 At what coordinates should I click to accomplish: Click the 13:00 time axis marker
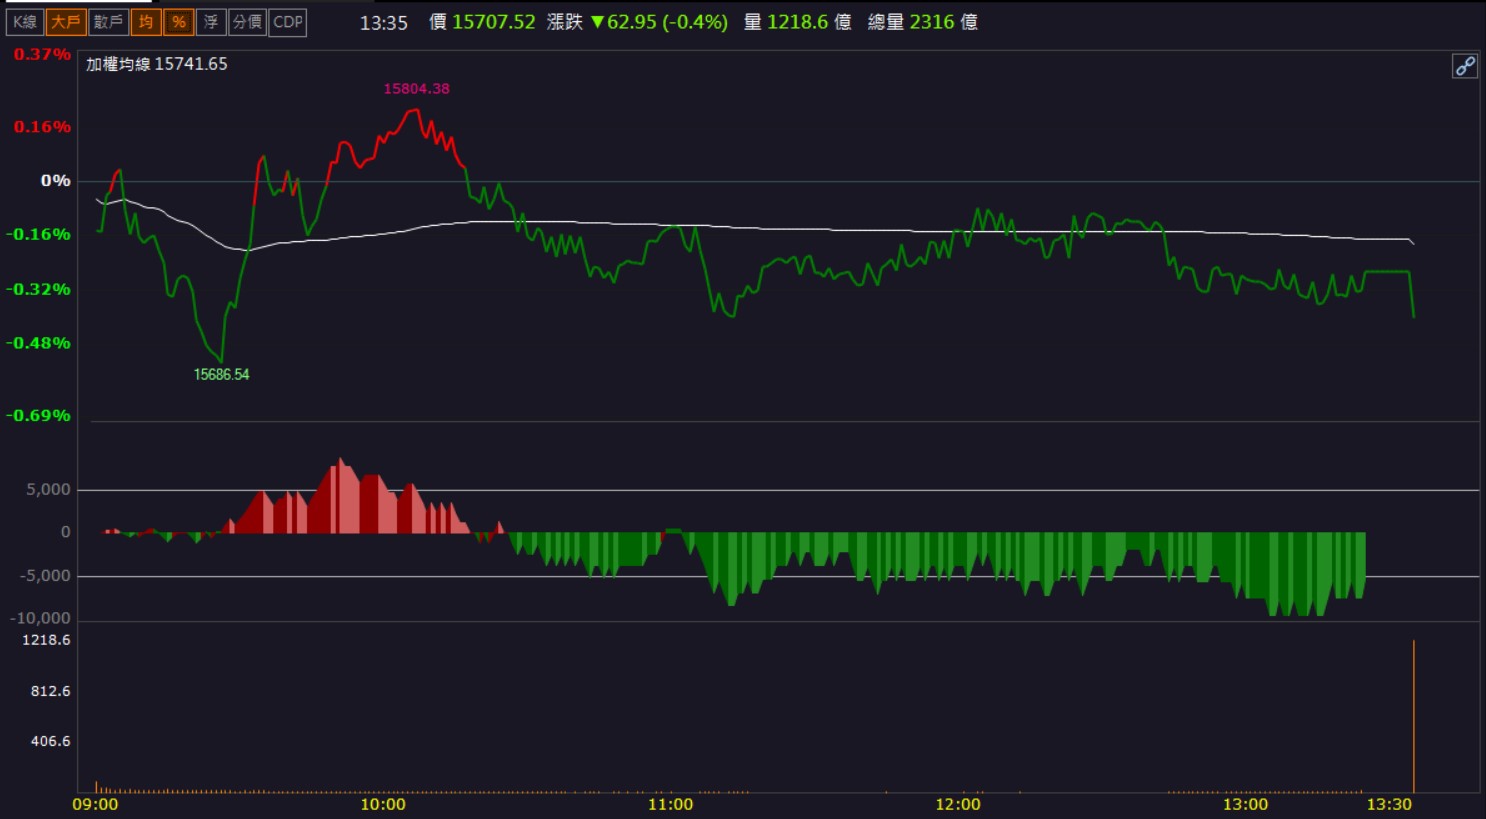pyautogui.click(x=1245, y=804)
